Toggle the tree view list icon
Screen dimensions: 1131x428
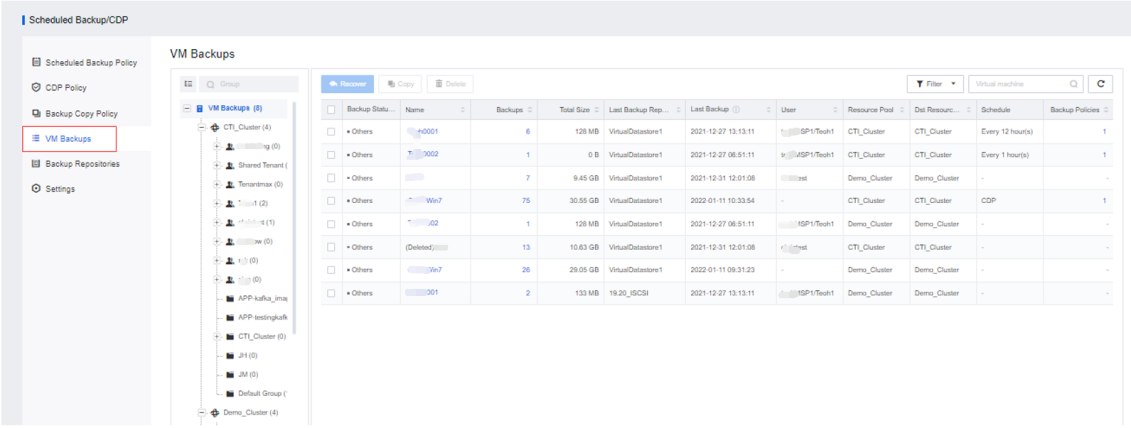188,84
